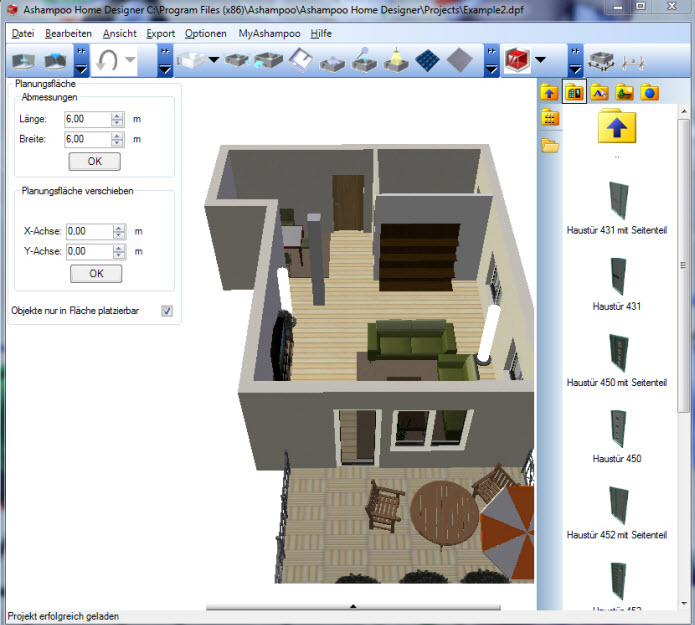Image resolution: width=695 pixels, height=625 pixels.
Task: Click the second view mode icon with blue roof
Action: tap(55, 61)
